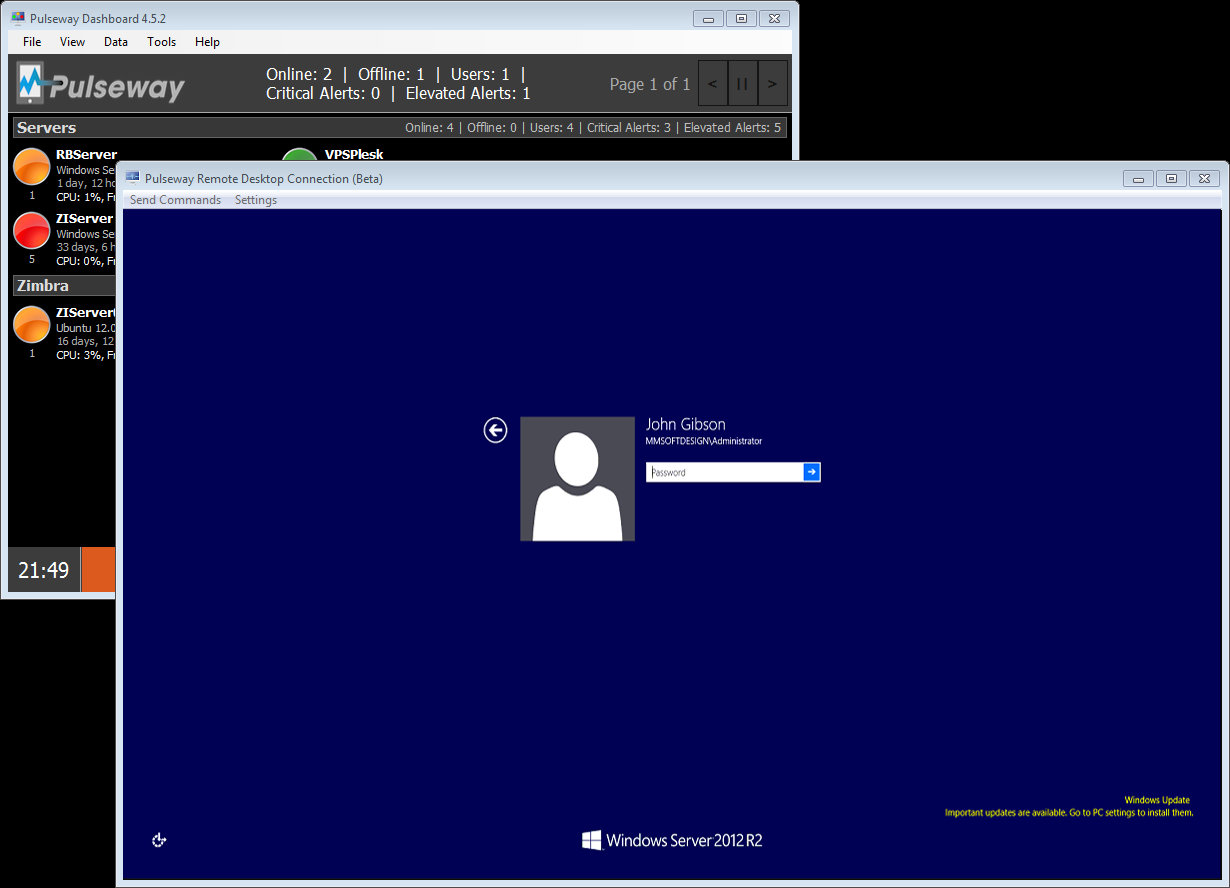This screenshot has height=888, width=1230.
Task: Click the Windows Server 2012 R2 logo
Action: 672,840
